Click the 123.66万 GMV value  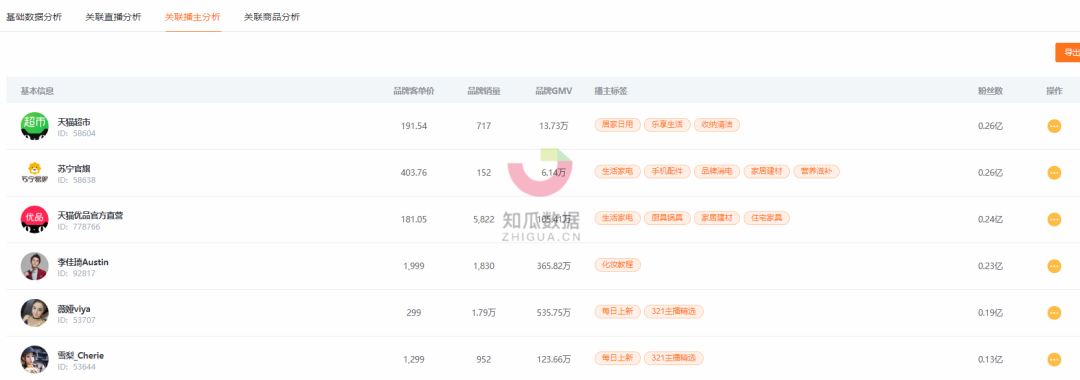(x=554, y=359)
